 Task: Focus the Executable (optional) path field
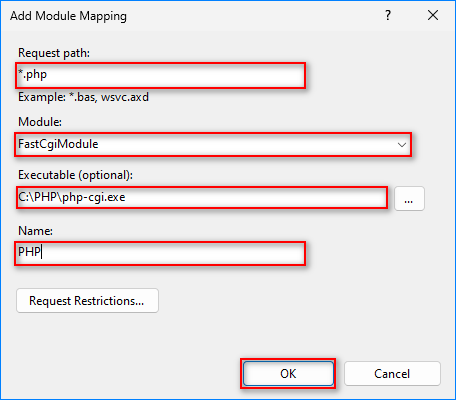point(202,197)
